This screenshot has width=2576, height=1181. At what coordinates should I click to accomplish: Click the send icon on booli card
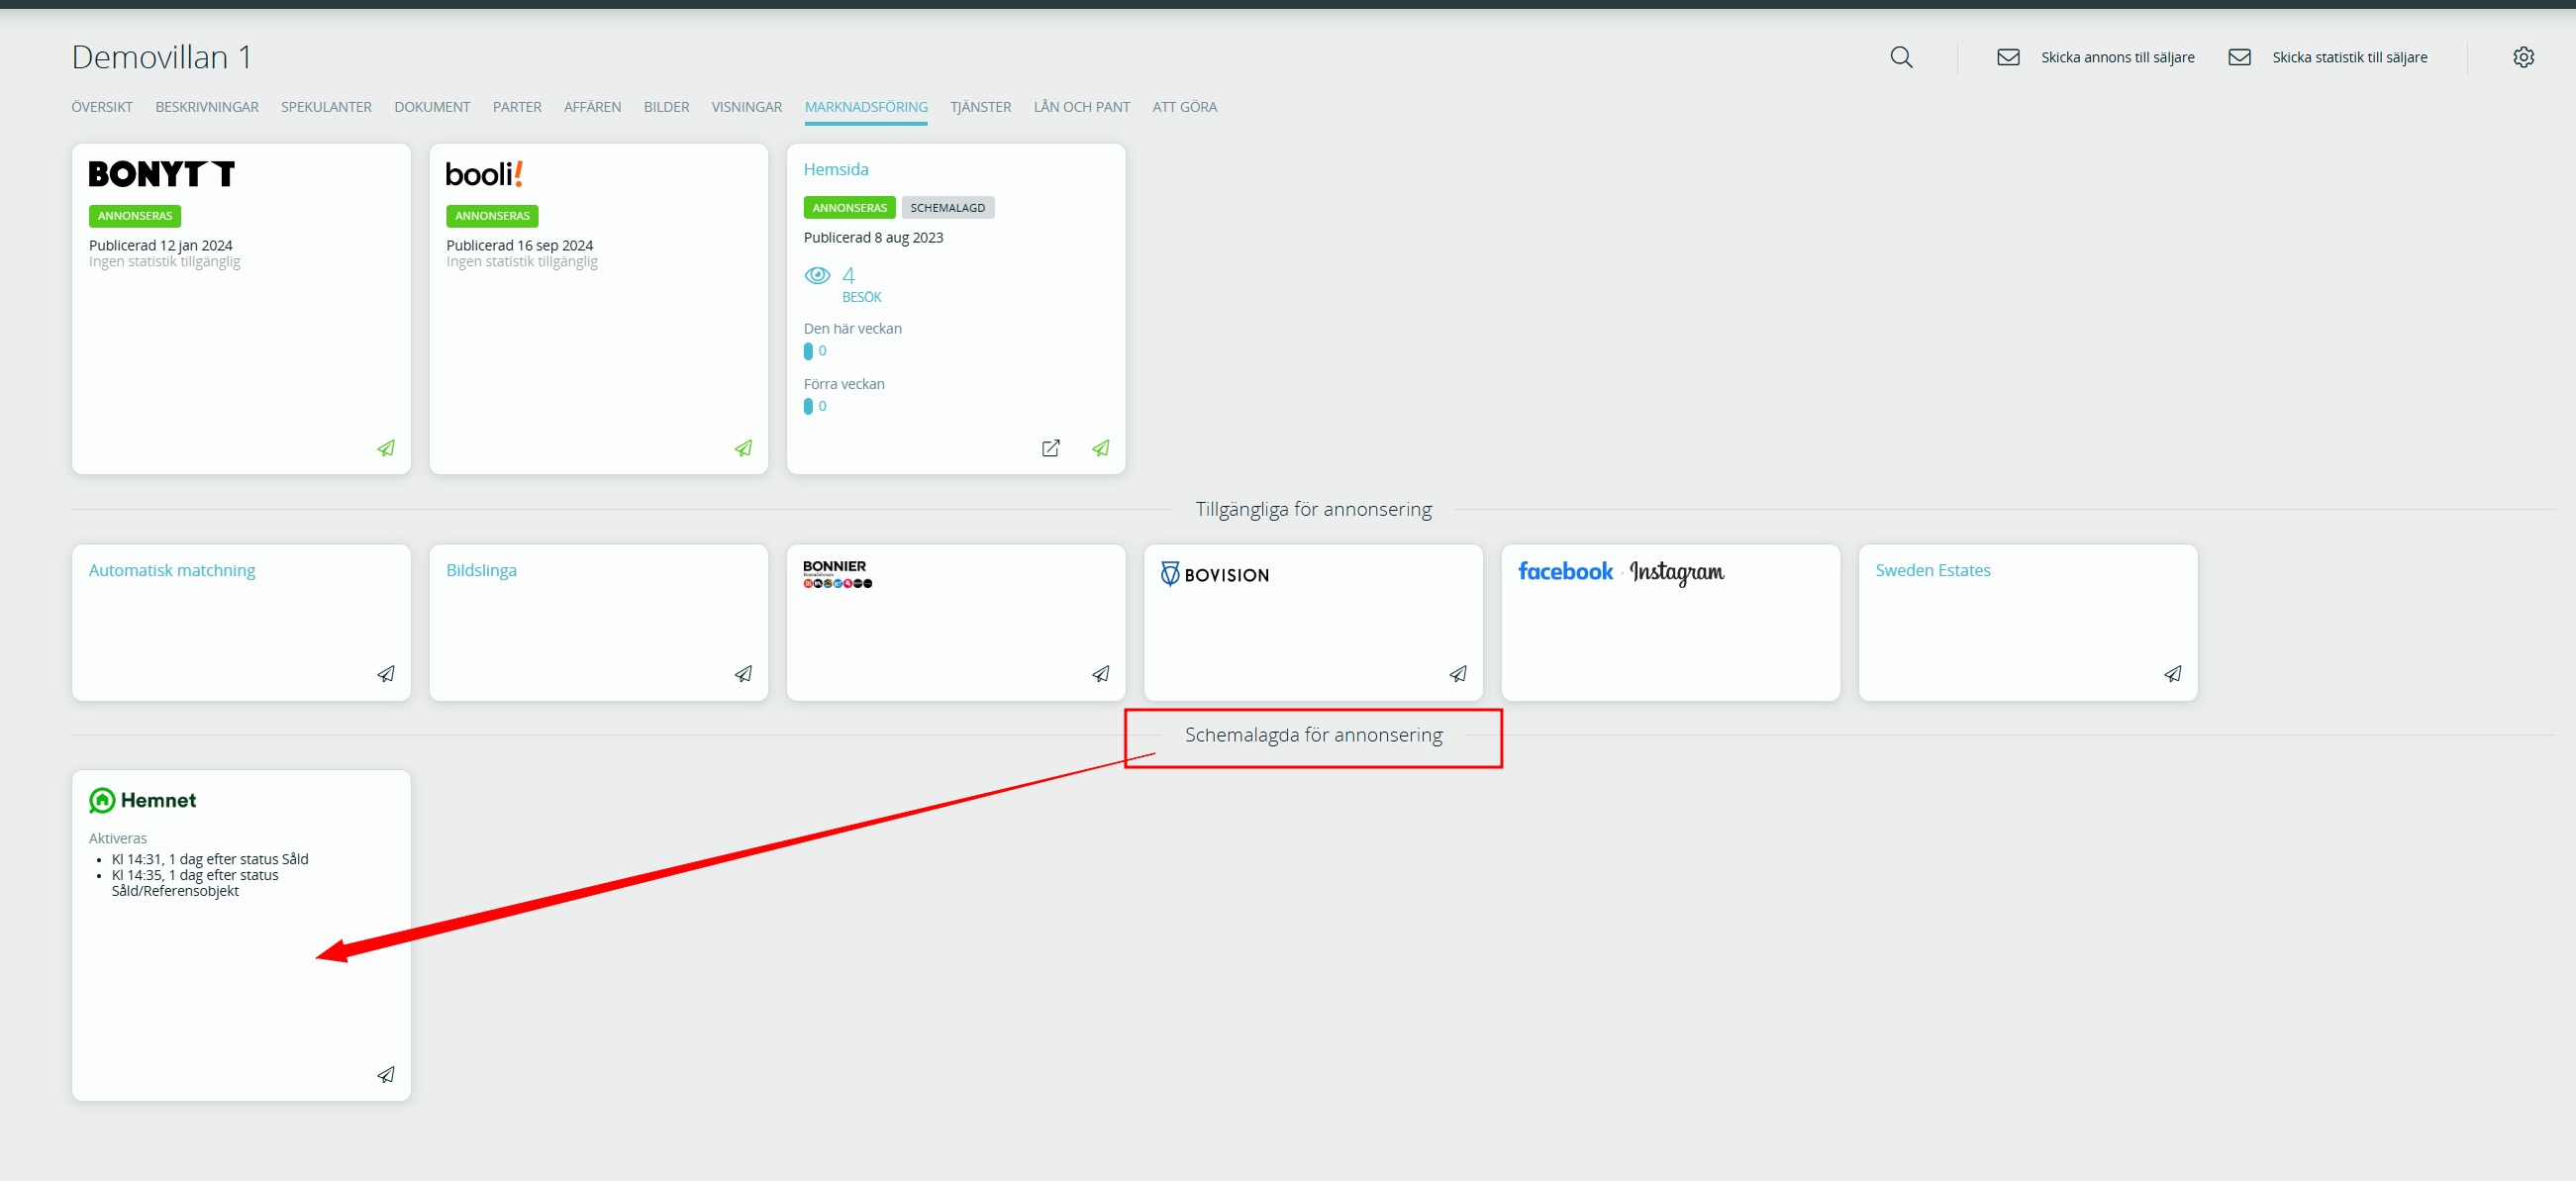[x=743, y=448]
